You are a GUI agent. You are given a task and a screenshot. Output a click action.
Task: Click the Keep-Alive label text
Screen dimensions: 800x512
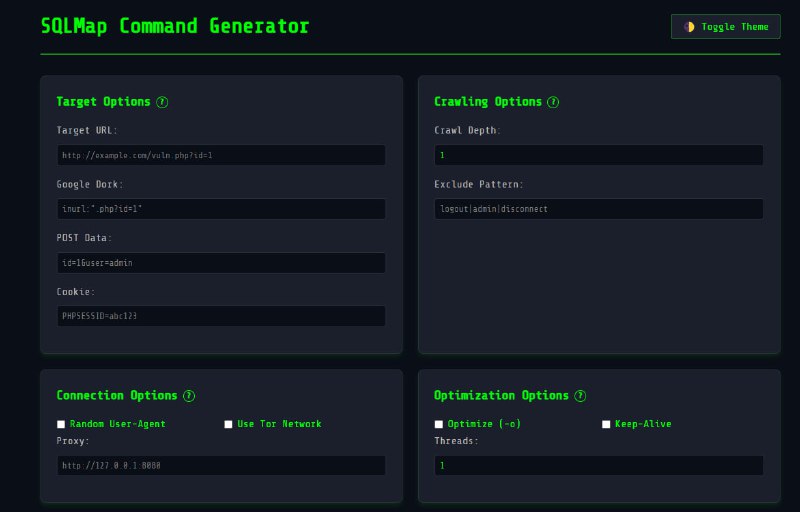tap(643, 424)
